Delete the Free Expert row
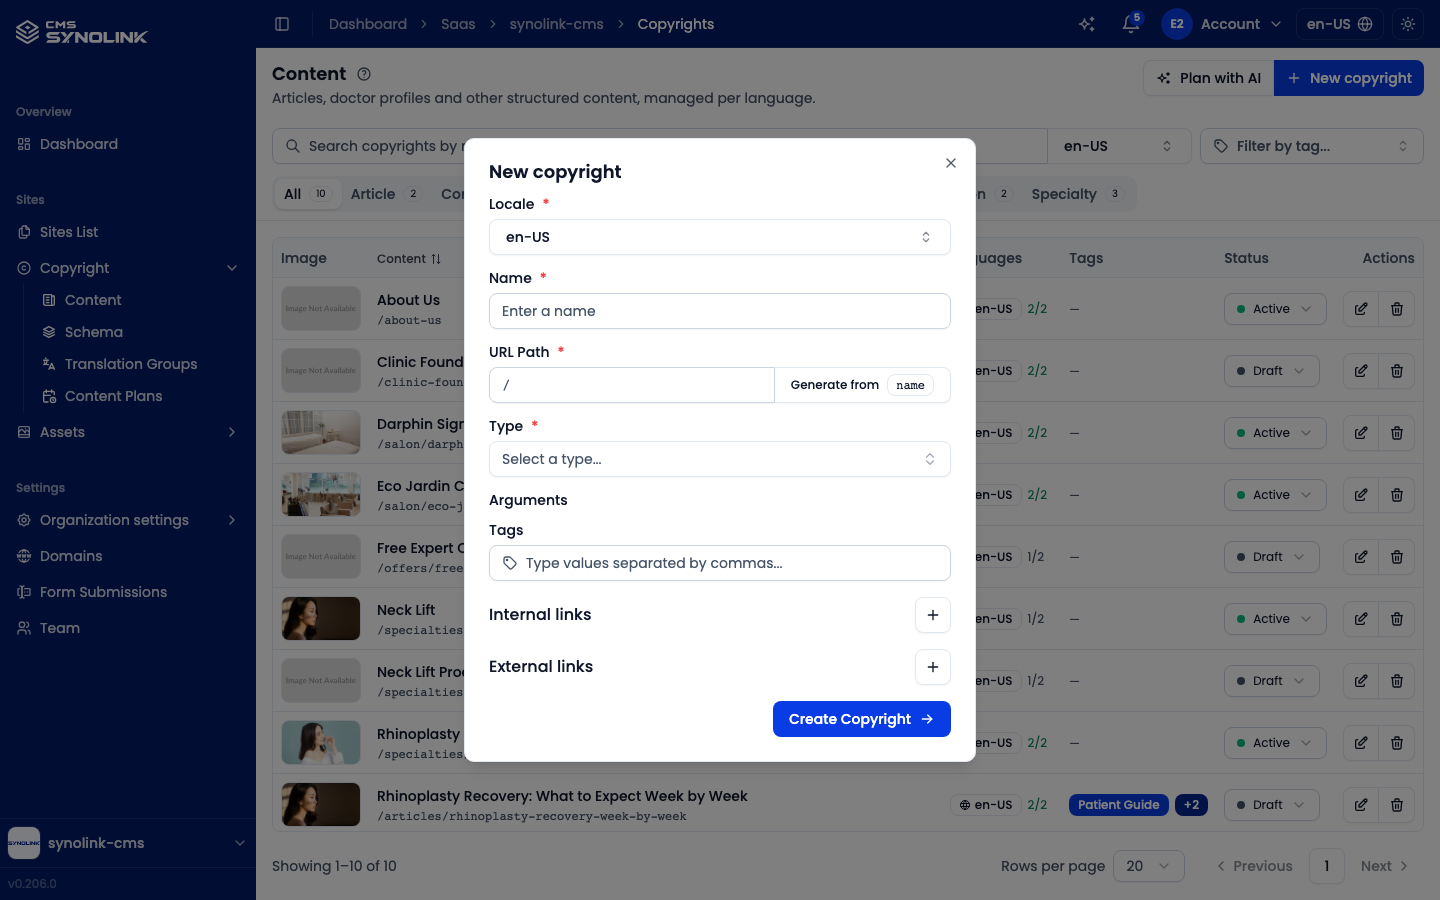 [1397, 557]
